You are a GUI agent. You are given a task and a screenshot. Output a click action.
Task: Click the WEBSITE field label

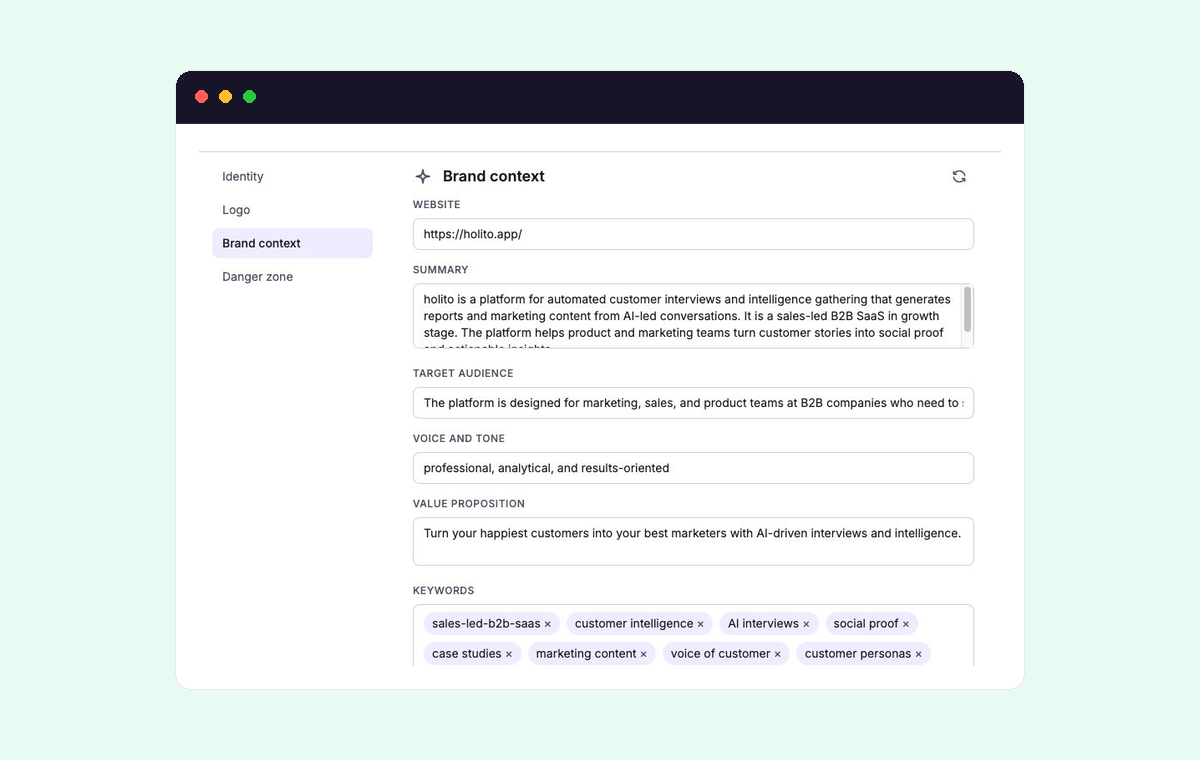tap(437, 204)
